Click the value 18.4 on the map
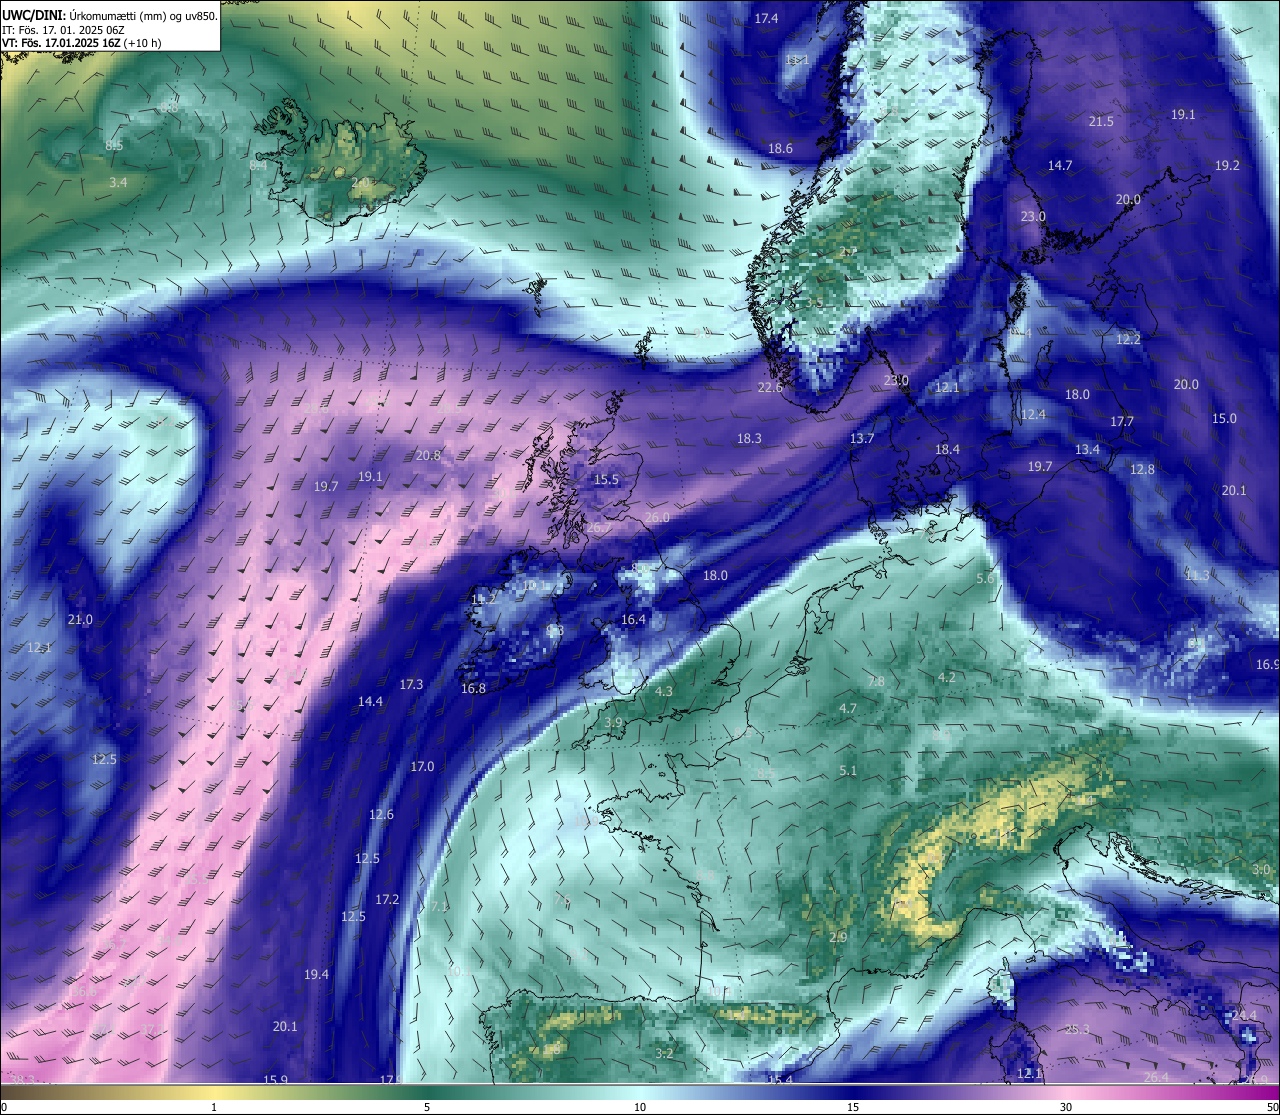This screenshot has width=1280, height=1115. pos(947,449)
